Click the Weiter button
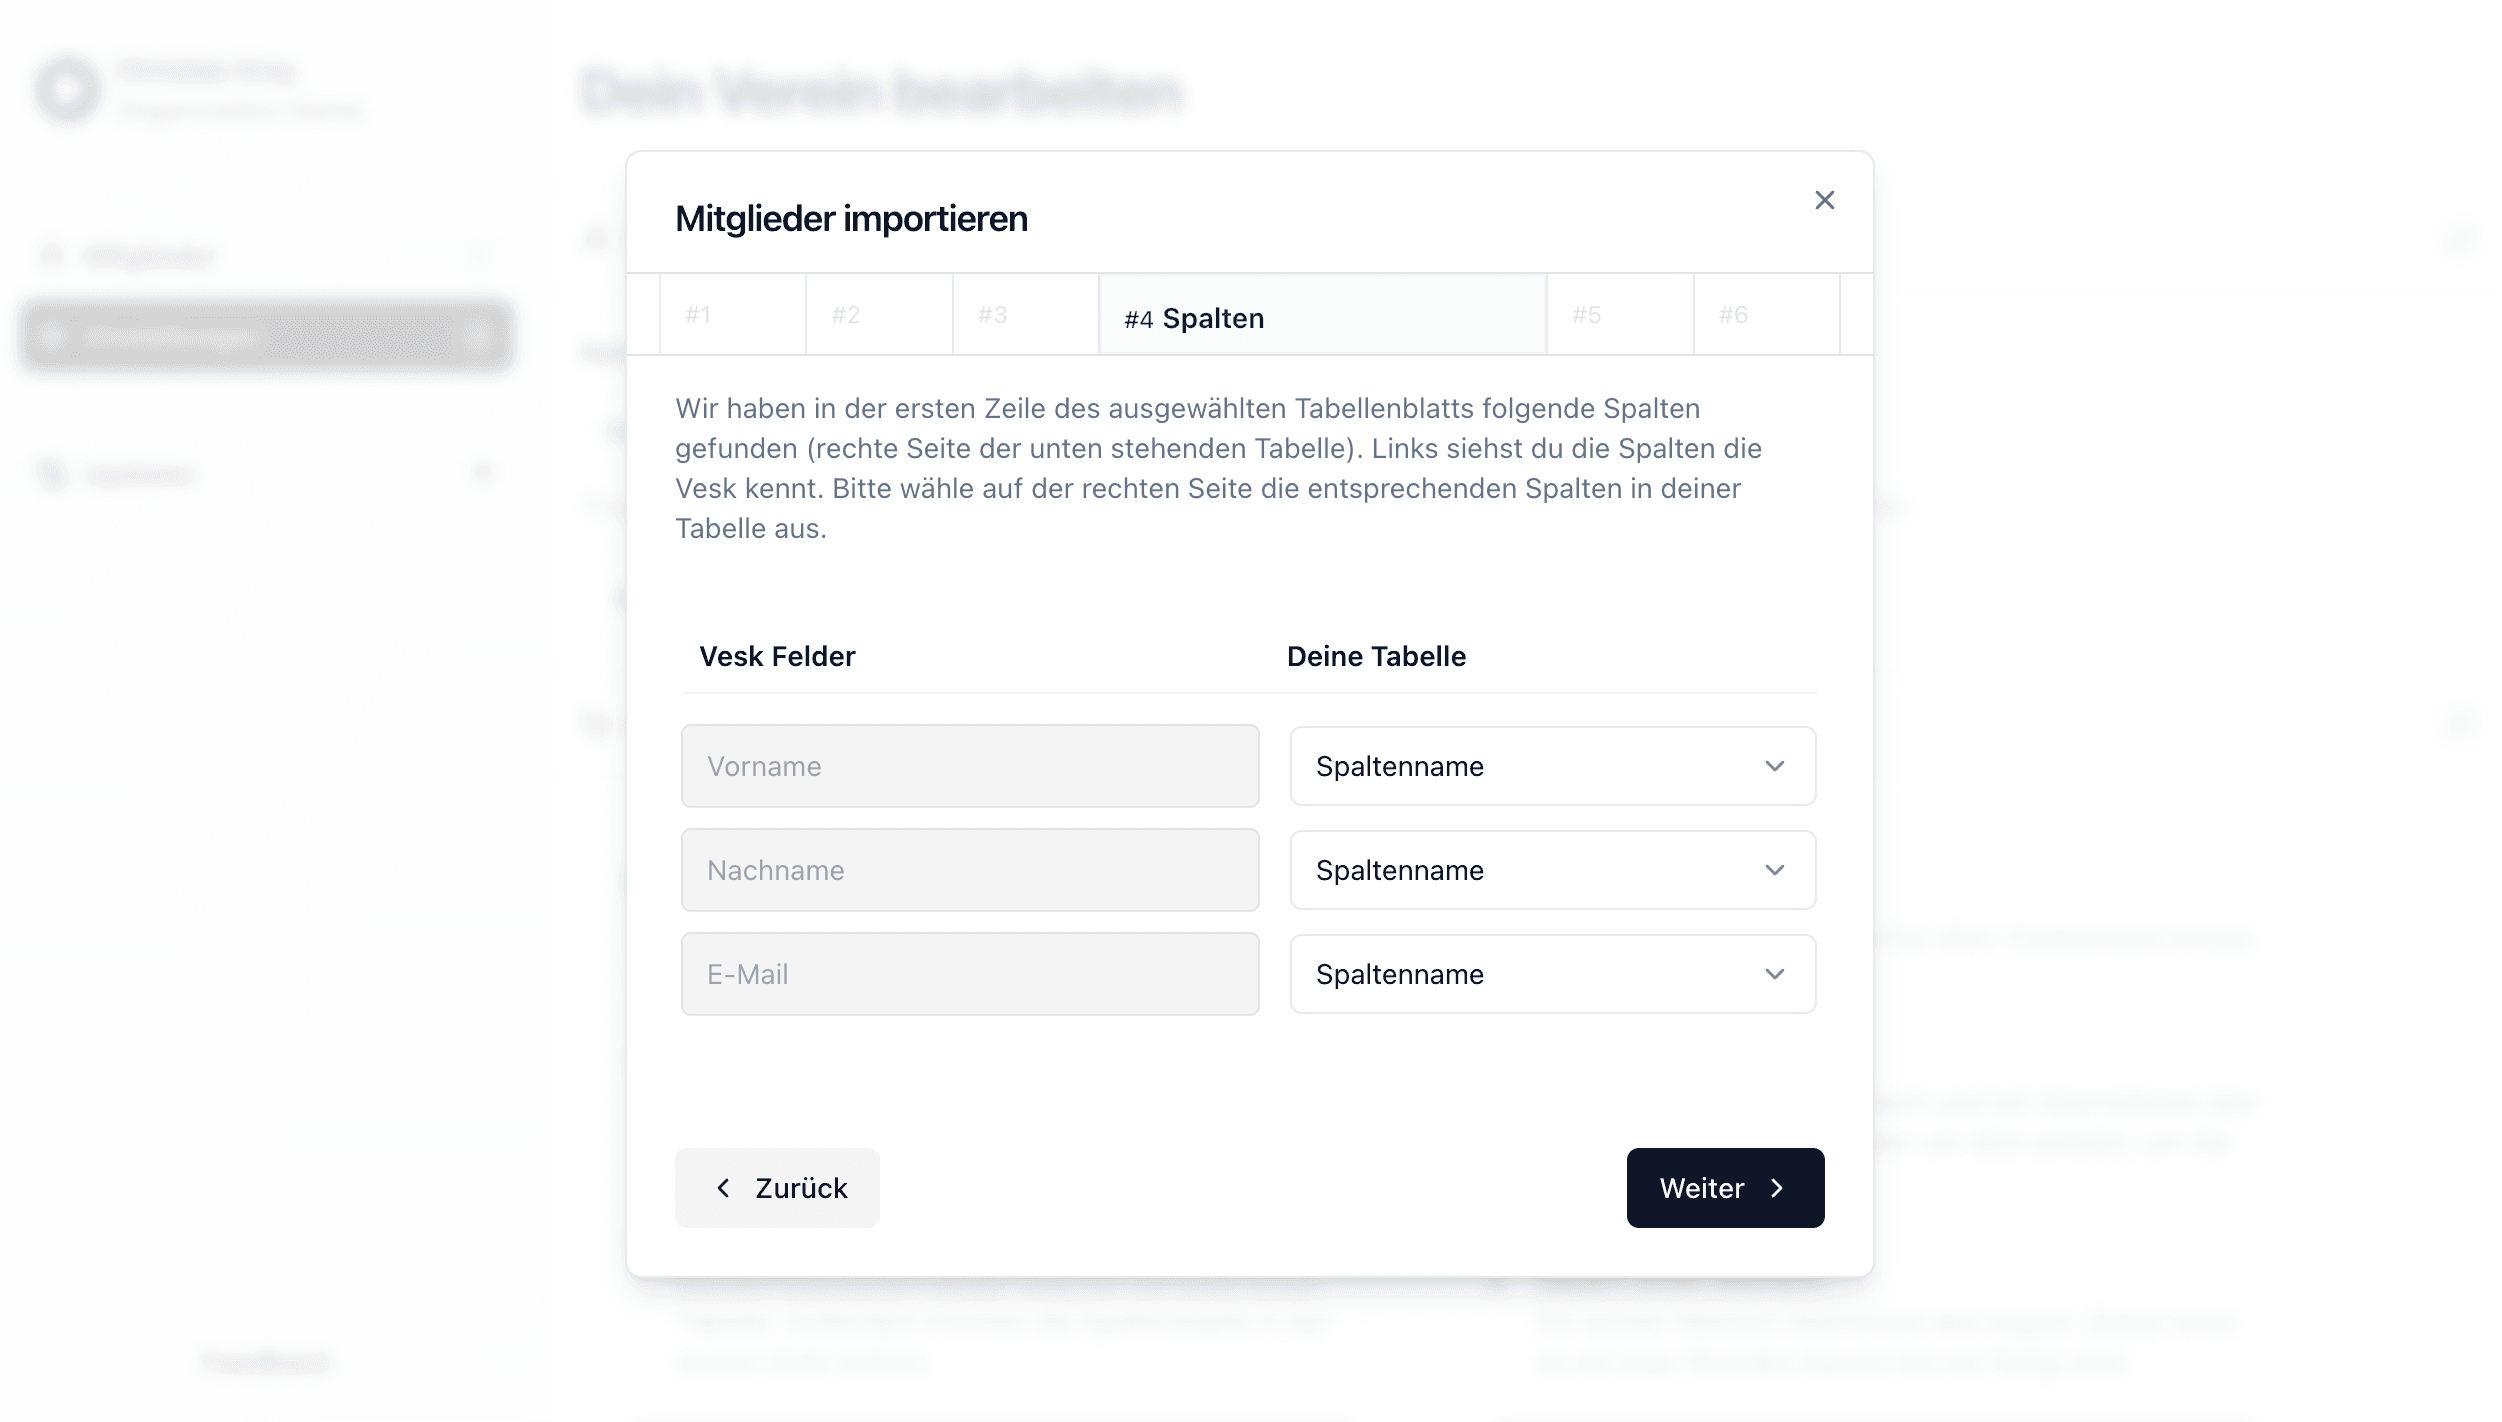The image size is (2502, 1422). click(x=1725, y=1188)
